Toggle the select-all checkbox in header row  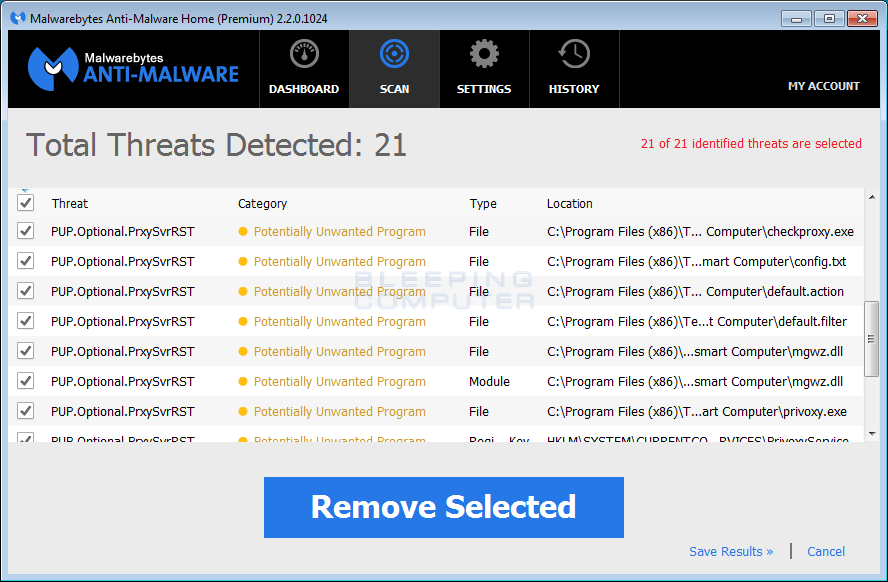pyautogui.click(x=25, y=203)
